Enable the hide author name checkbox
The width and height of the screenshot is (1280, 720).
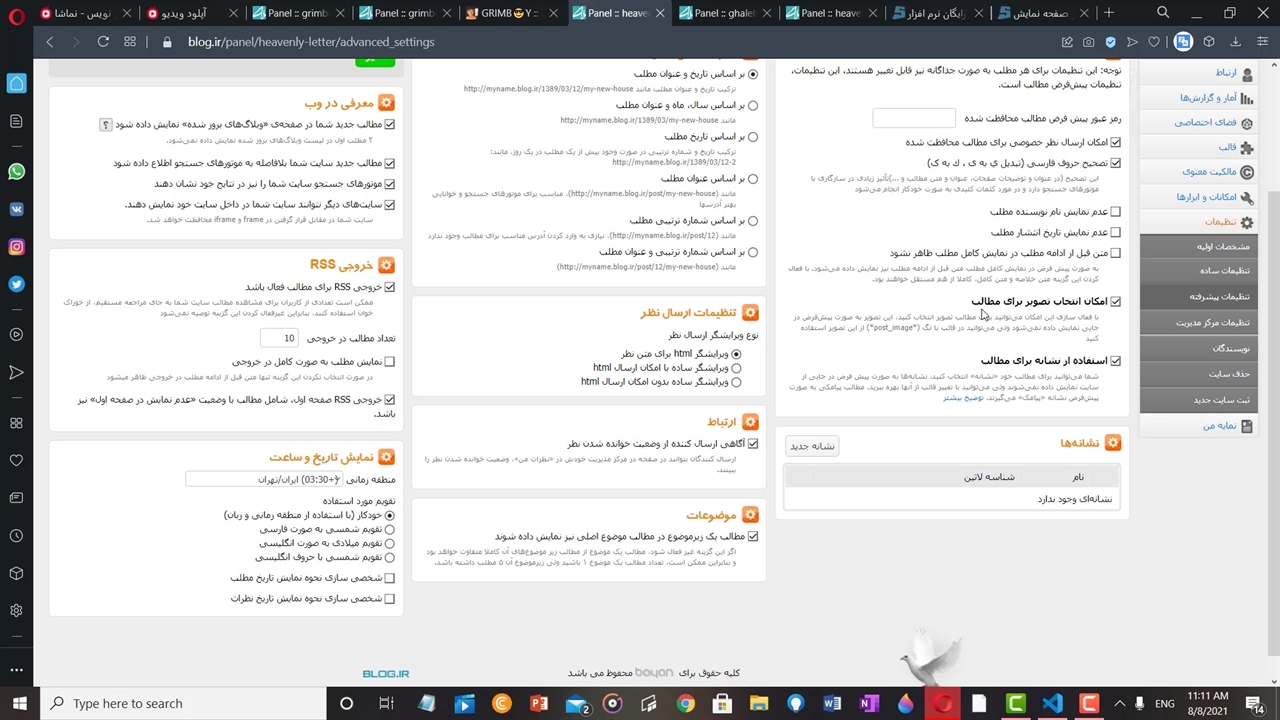pos(1115,212)
